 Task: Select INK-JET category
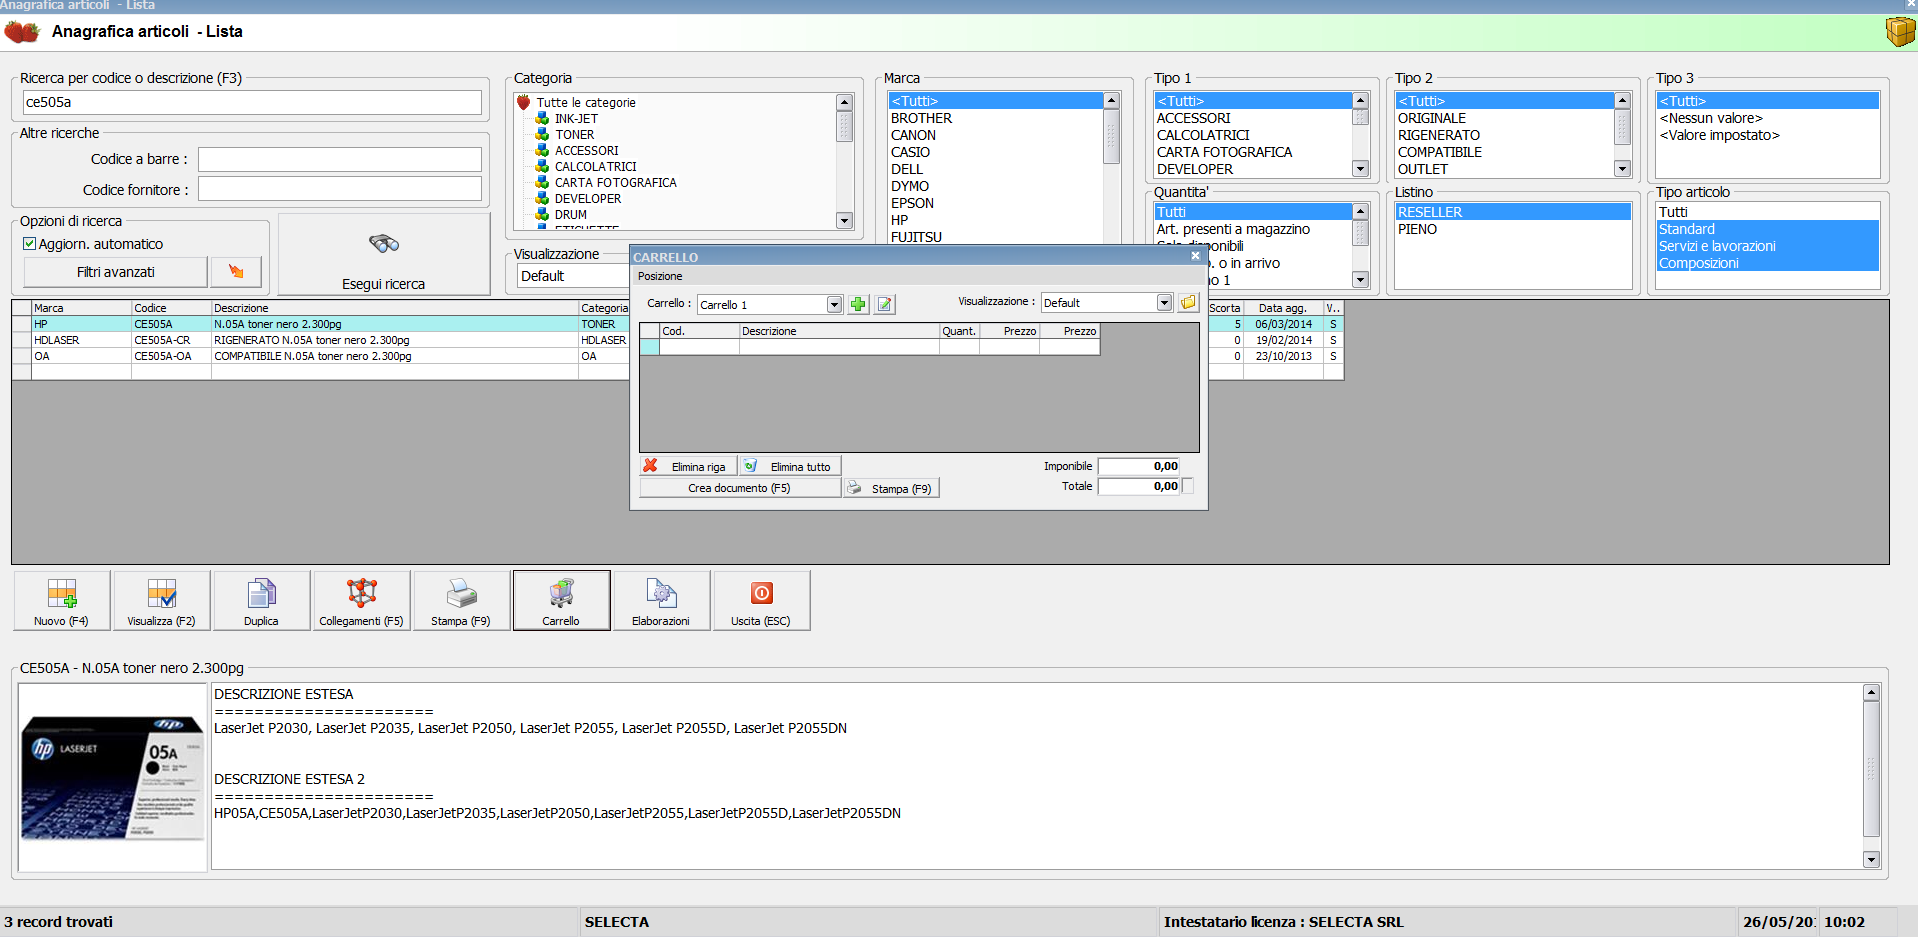point(576,118)
